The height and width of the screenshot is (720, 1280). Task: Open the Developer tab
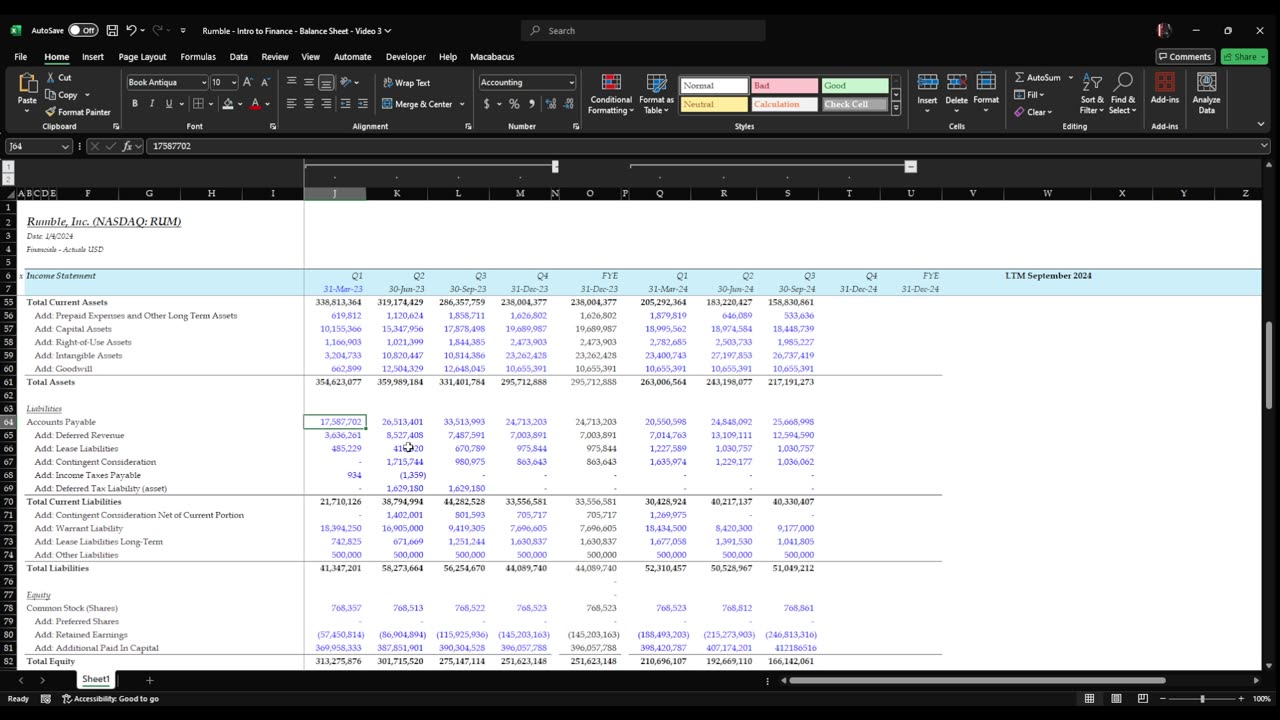point(405,57)
